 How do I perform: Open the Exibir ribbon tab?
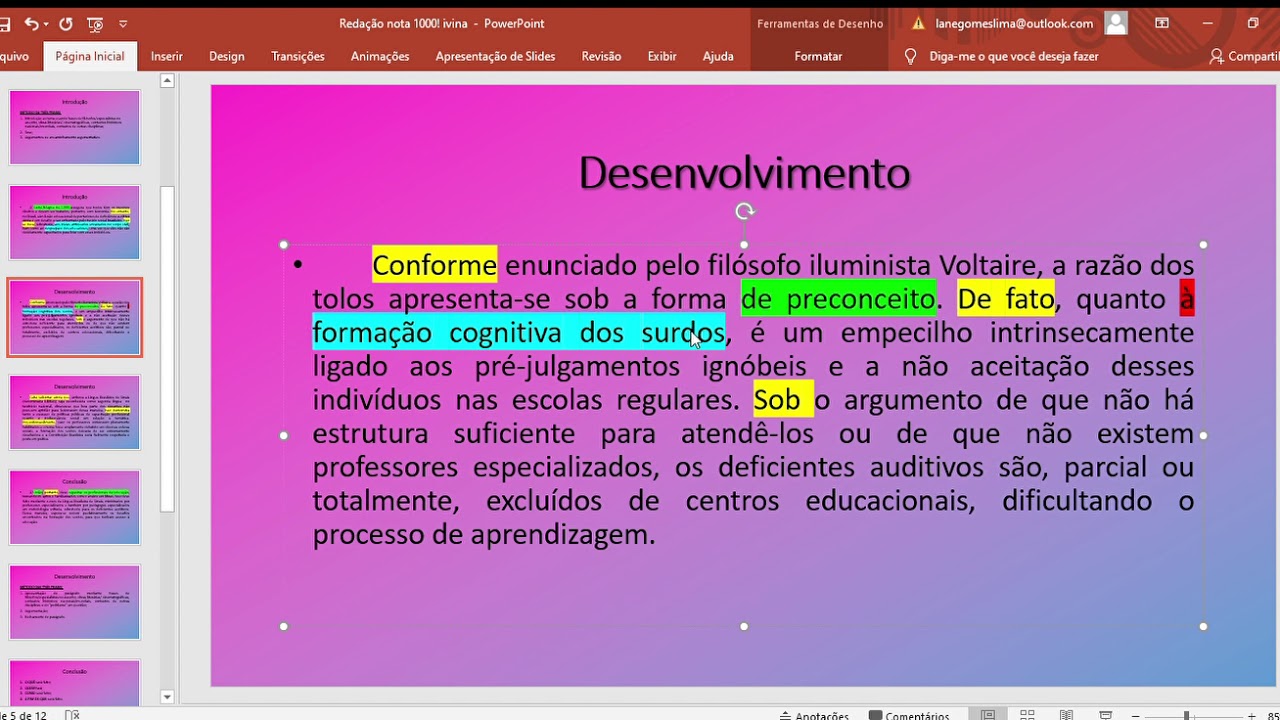(x=662, y=57)
